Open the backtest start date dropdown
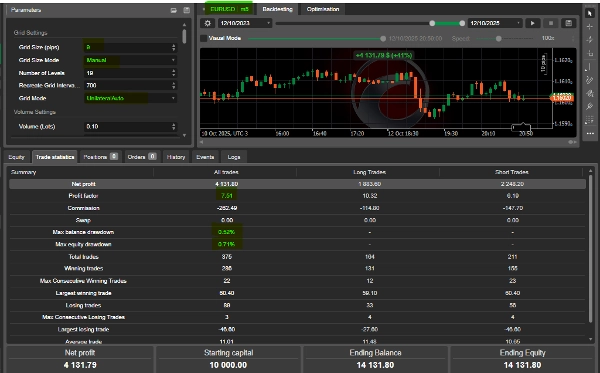The height and width of the screenshot is (373, 600). (x=245, y=23)
